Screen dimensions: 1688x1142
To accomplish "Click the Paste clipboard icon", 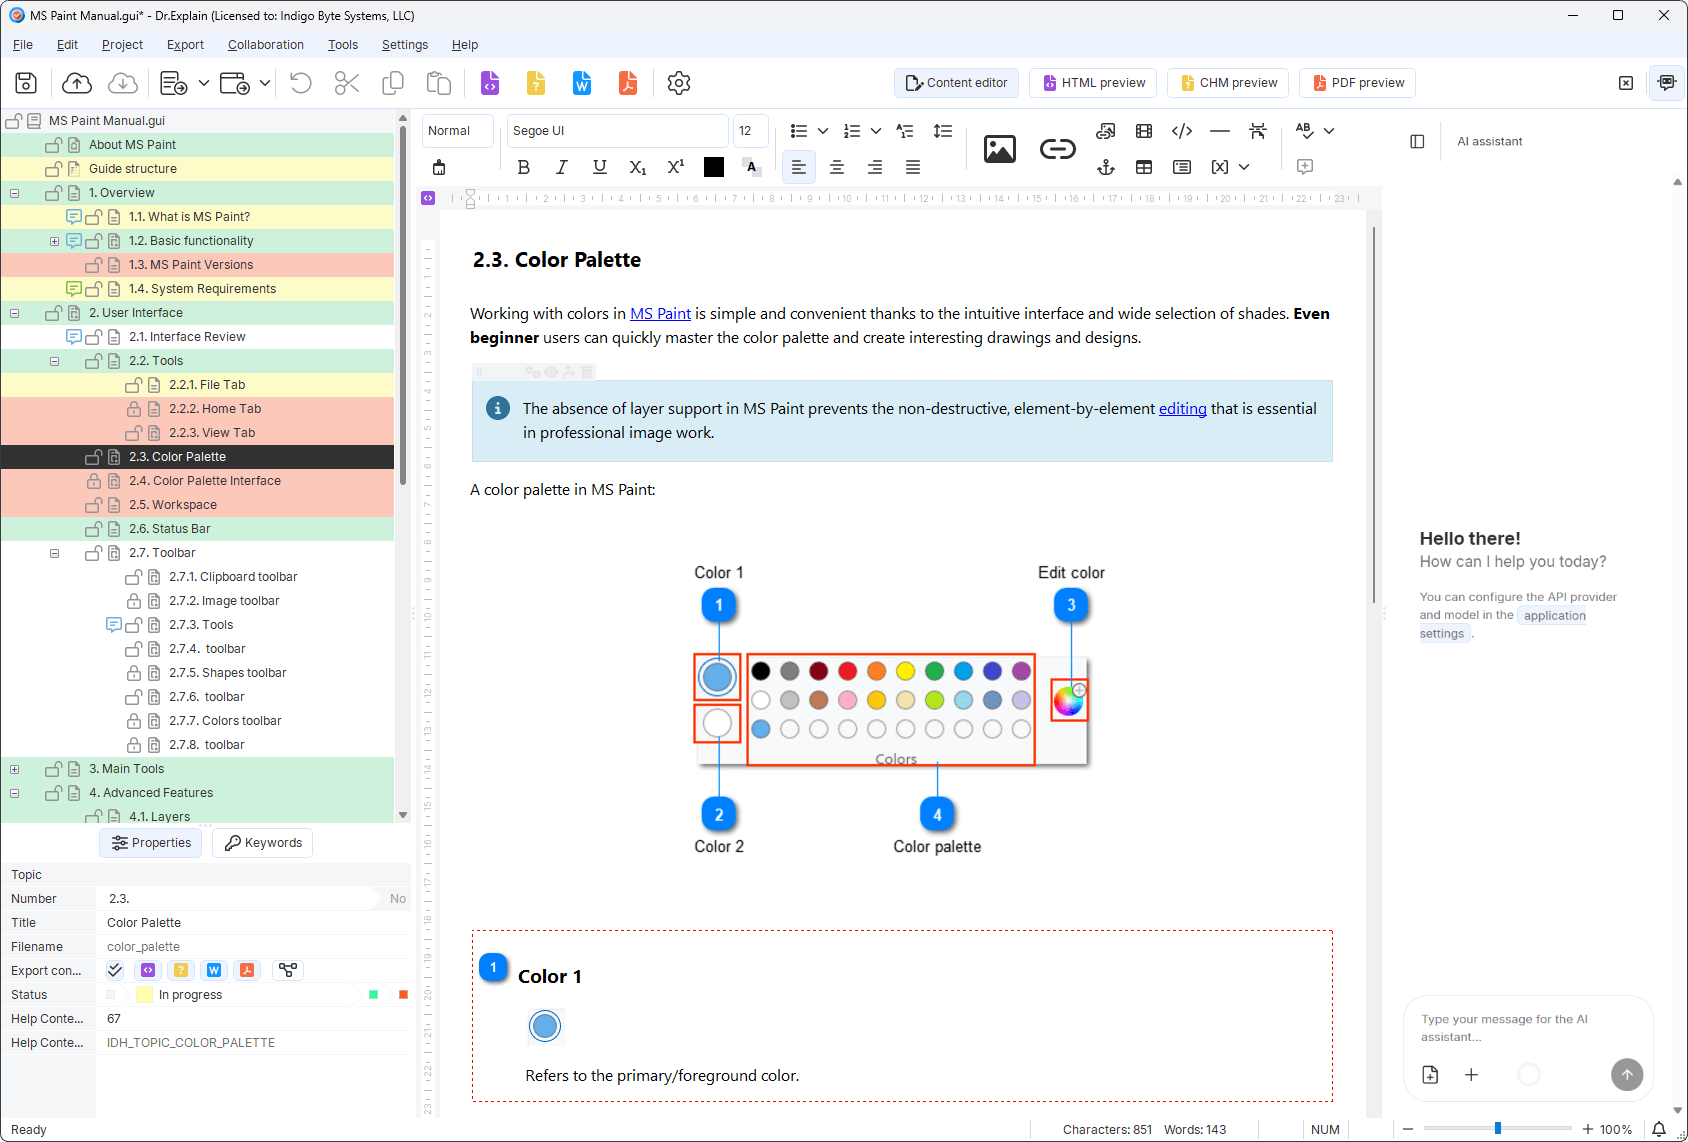I will (439, 83).
